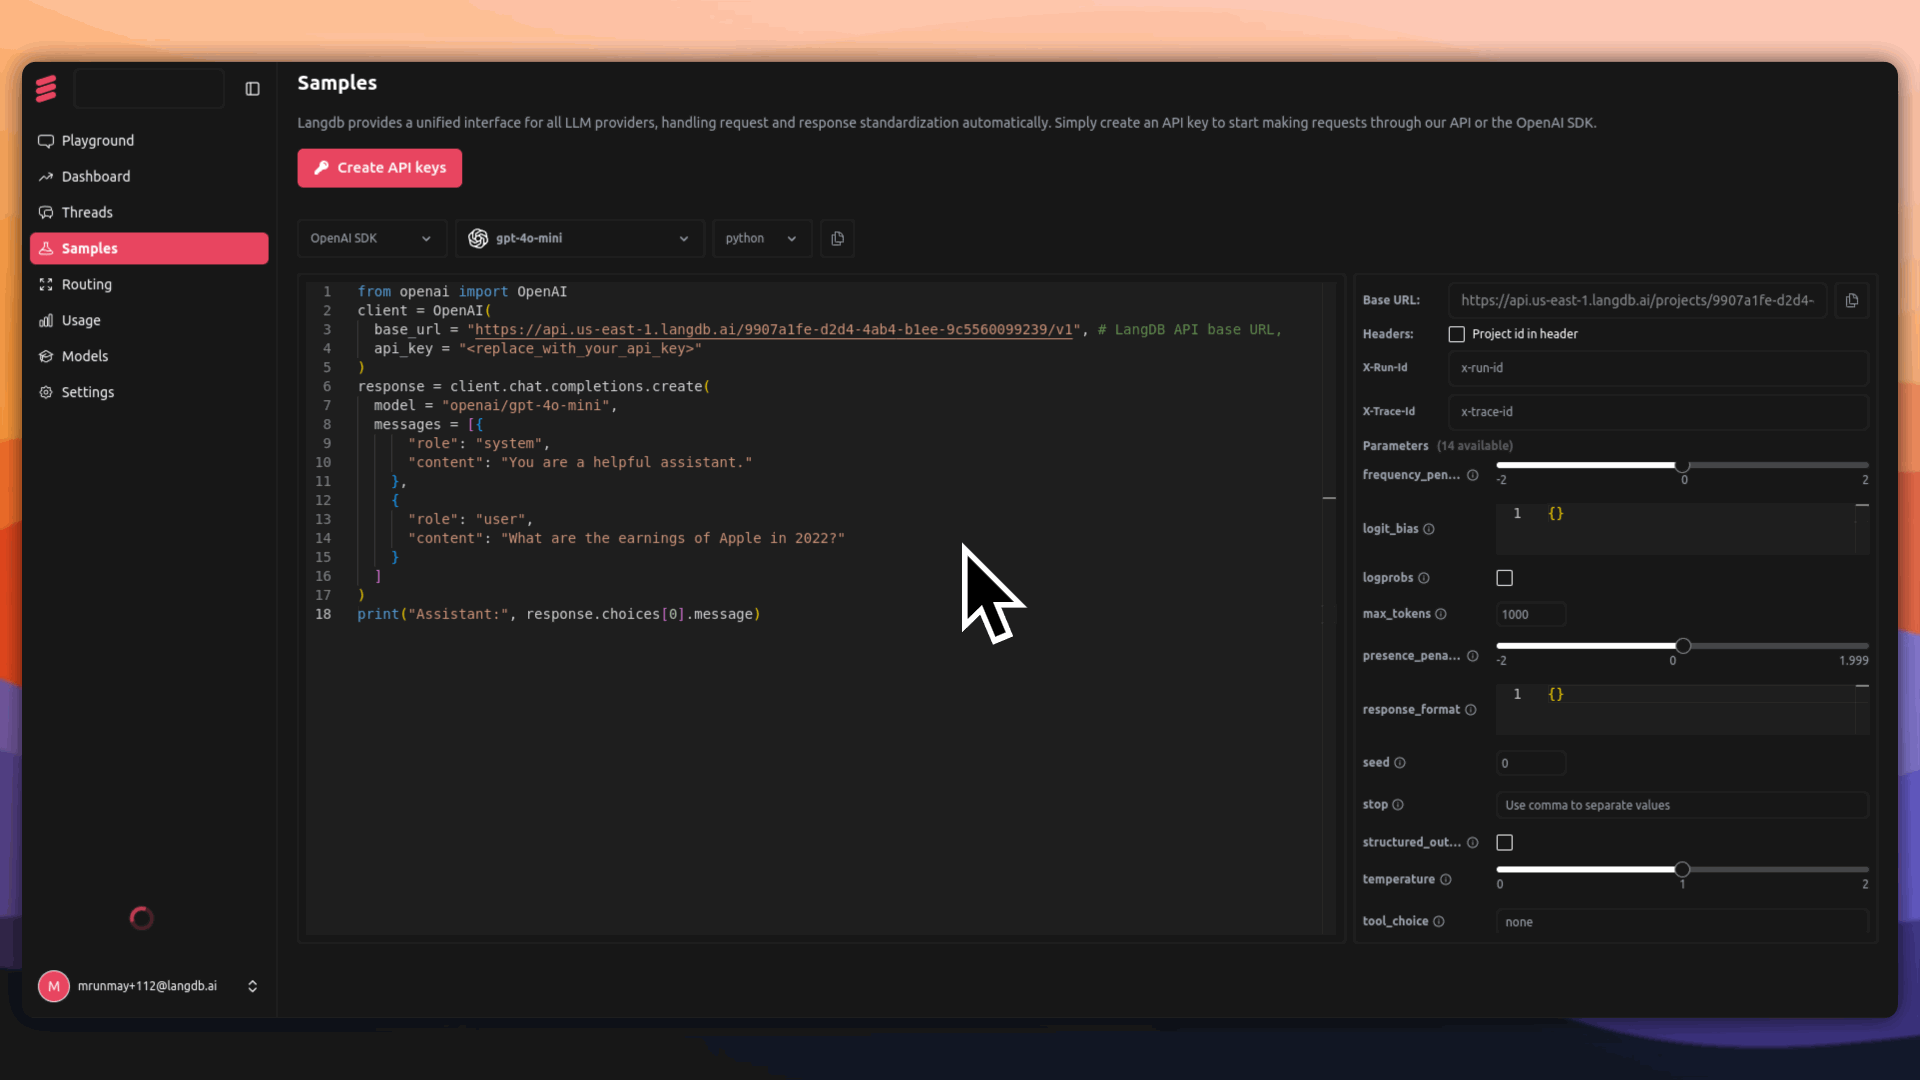Viewport: 1920px width, 1080px height.
Task: Click the info icon next to seed
Action: coord(1400,763)
